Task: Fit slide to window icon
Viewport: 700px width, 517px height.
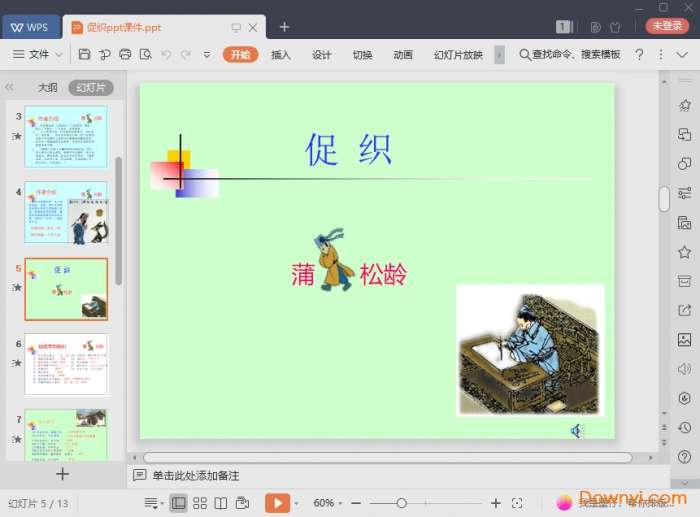Action: (x=517, y=503)
